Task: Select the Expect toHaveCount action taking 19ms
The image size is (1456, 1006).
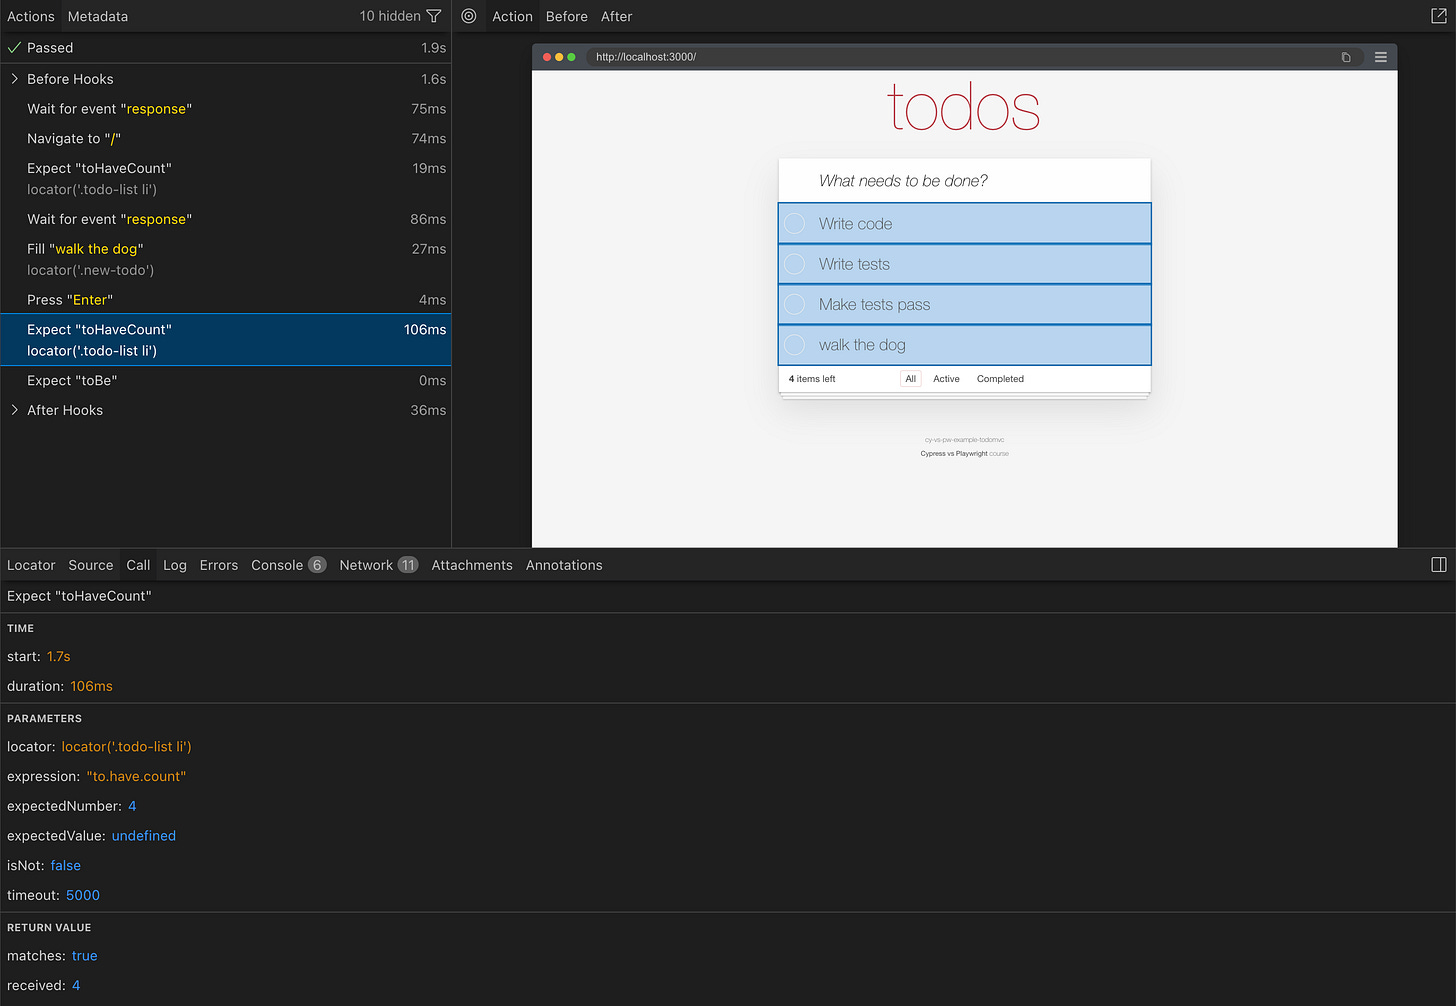Action: click(x=226, y=179)
